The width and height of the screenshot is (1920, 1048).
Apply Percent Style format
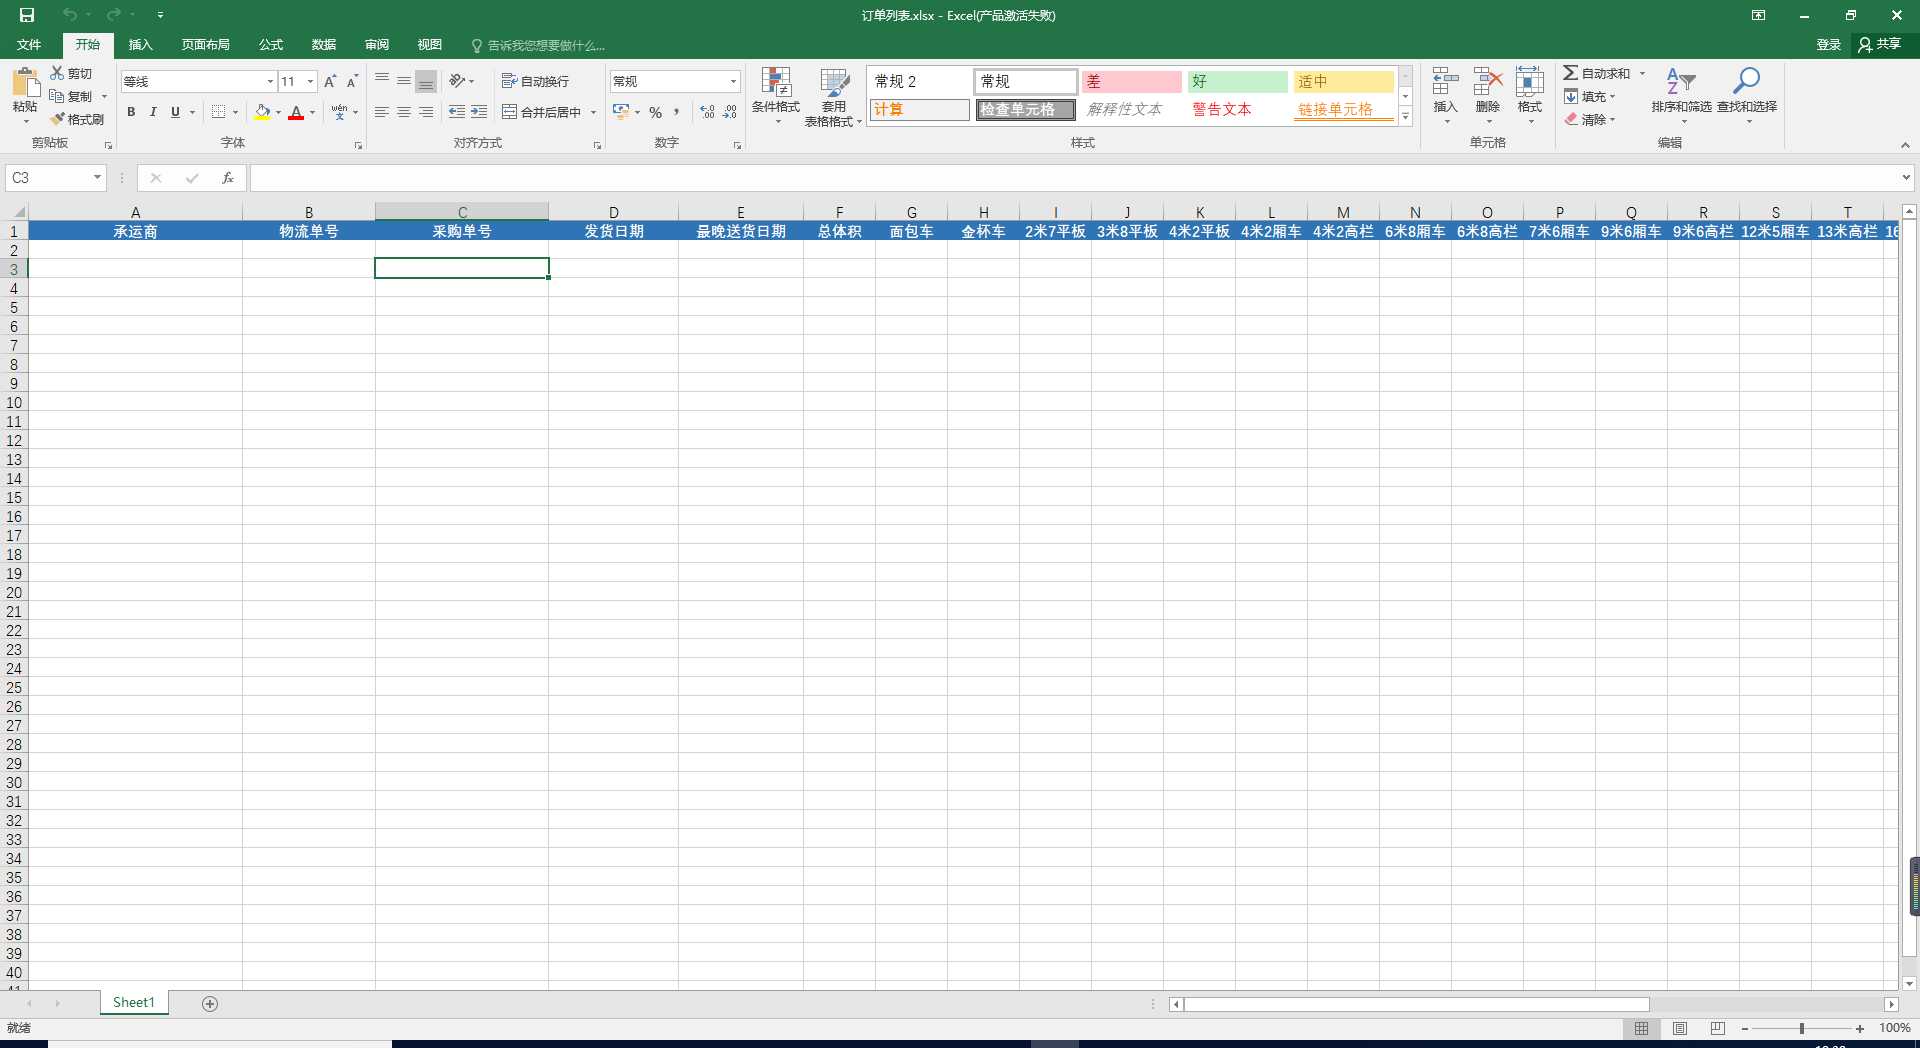coord(656,112)
